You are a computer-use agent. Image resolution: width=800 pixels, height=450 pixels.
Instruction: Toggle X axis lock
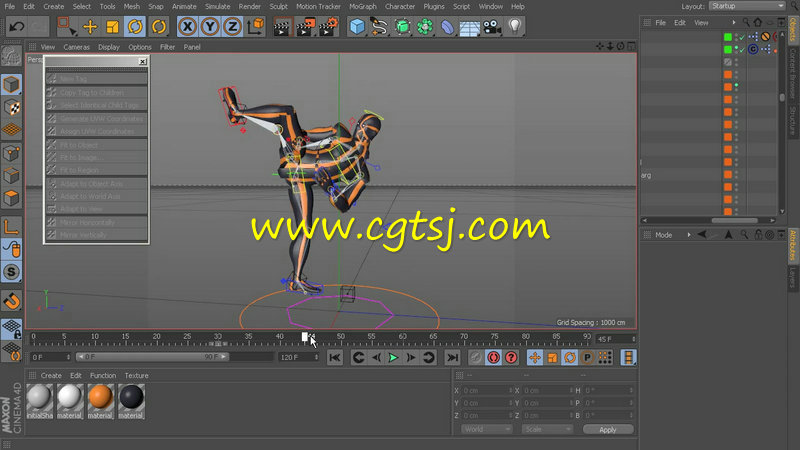[187, 27]
